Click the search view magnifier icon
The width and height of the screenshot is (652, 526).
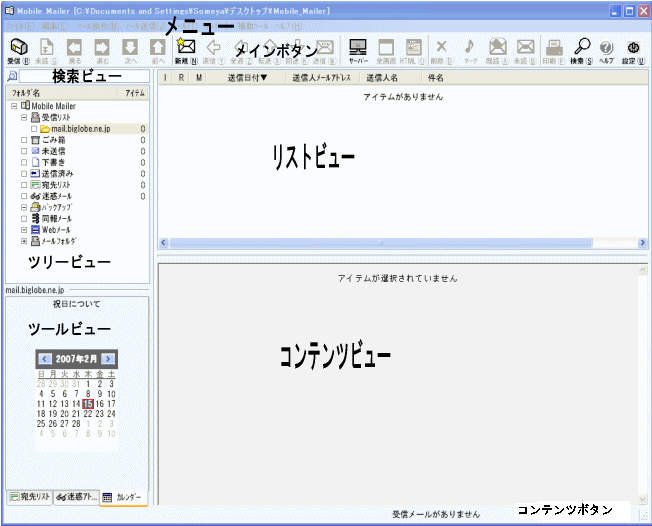(x=11, y=76)
